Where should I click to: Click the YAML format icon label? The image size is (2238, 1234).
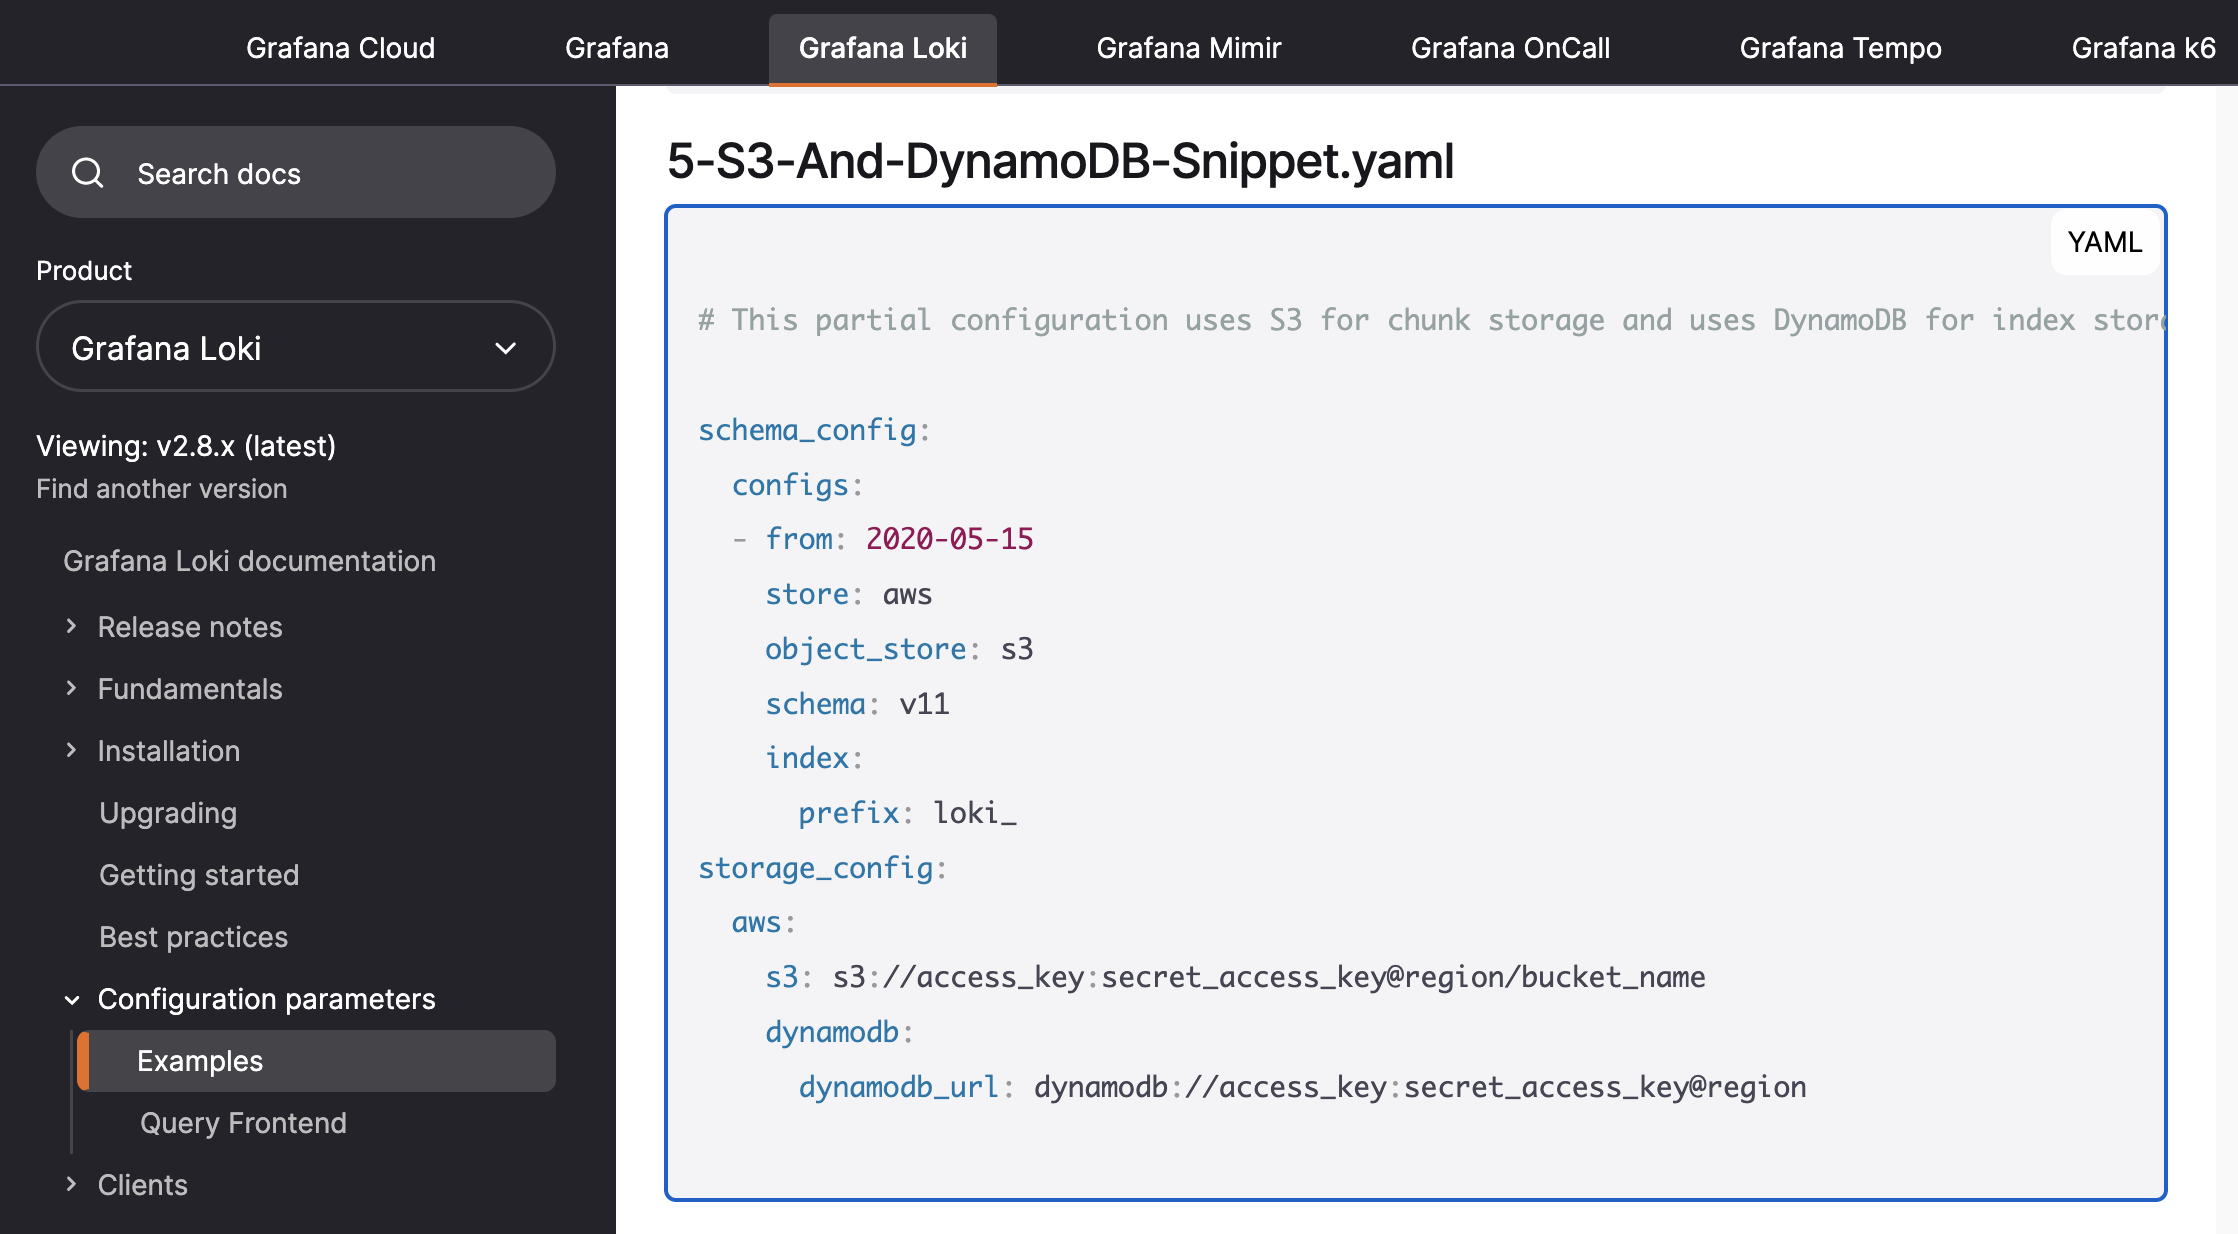coord(2104,242)
